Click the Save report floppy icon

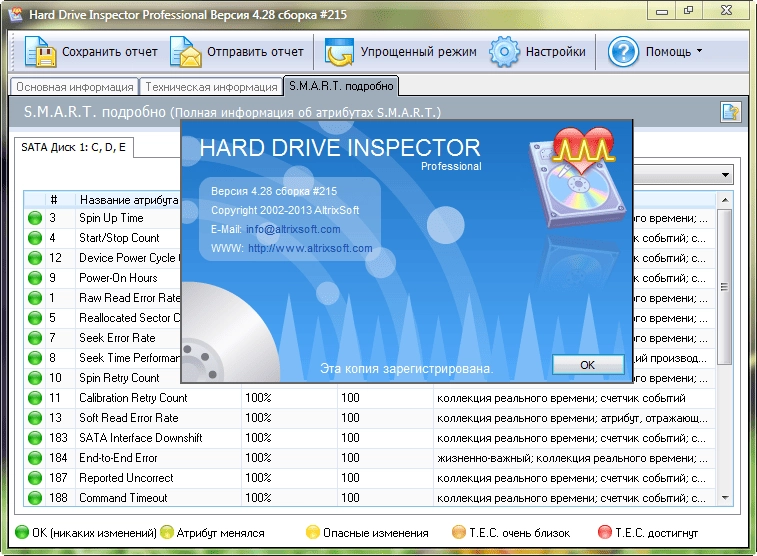40,51
